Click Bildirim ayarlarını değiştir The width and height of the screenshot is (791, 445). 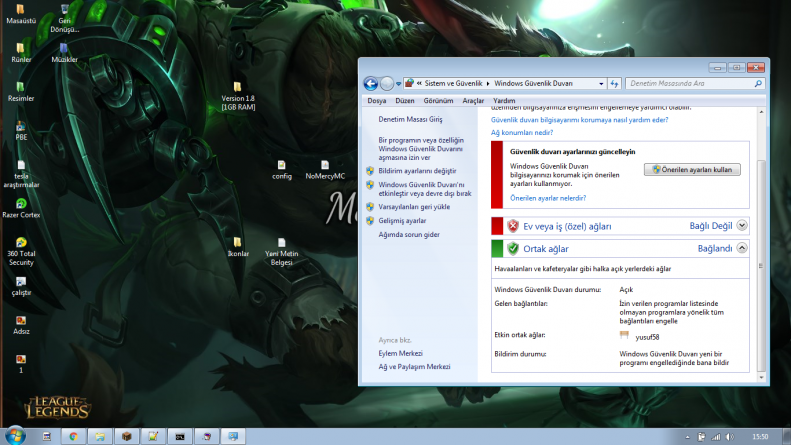(417, 171)
